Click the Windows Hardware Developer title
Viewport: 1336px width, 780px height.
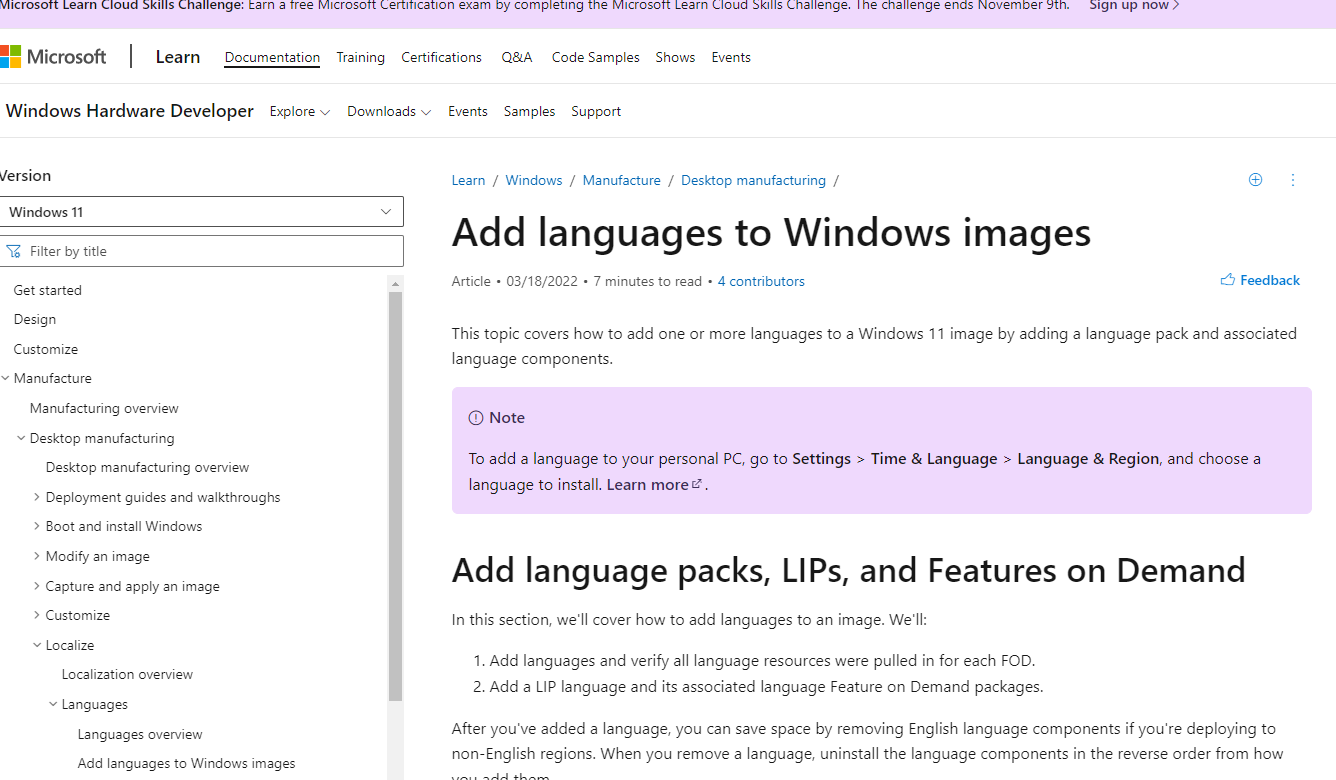point(130,111)
